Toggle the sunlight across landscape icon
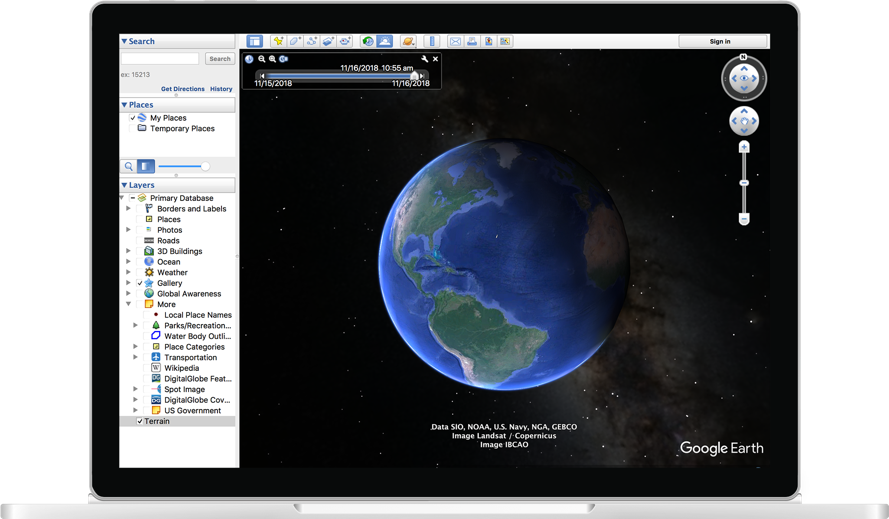Screen dimensions: 889x519 (384, 42)
